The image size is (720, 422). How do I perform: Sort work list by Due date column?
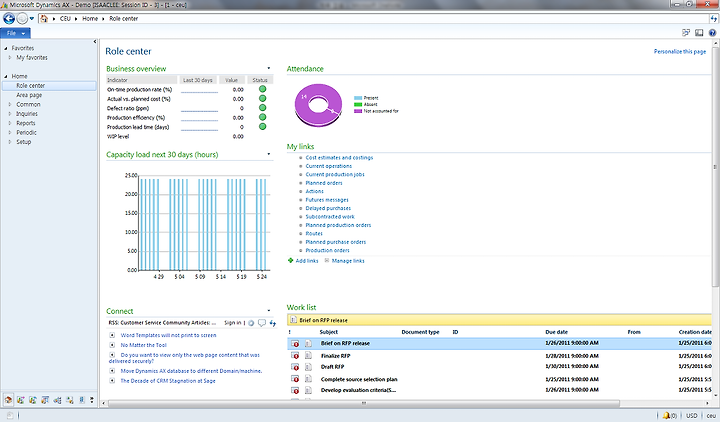tap(557, 332)
